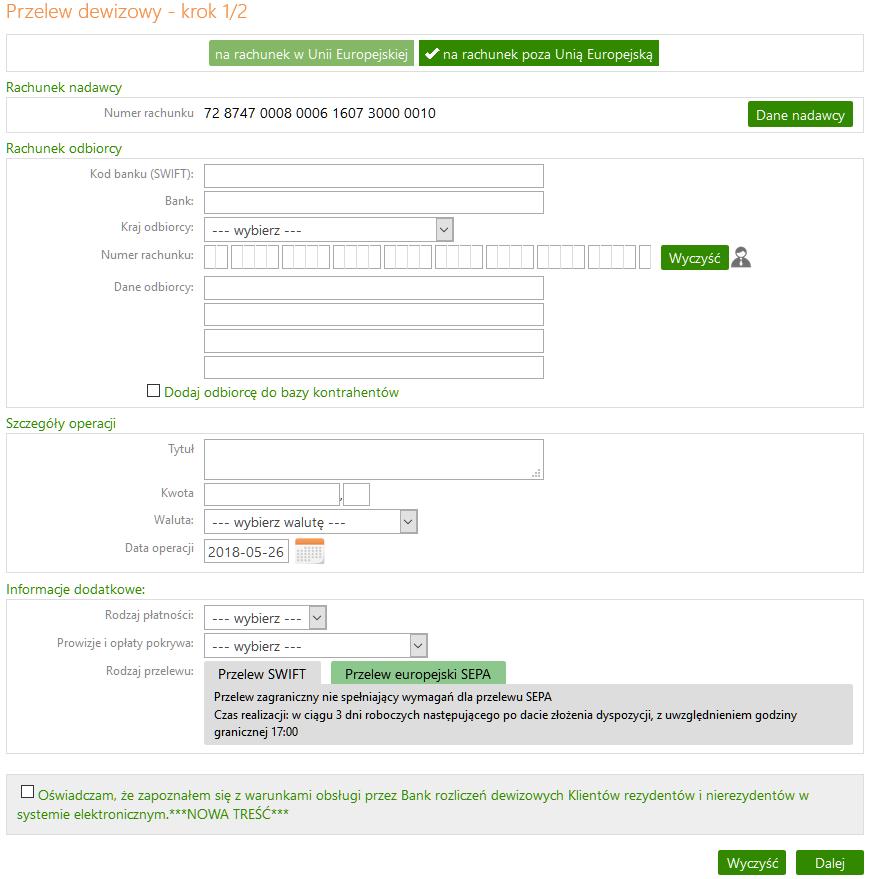871x879 pixels.
Task: Open the calendar date picker icon
Action: (x=309, y=550)
